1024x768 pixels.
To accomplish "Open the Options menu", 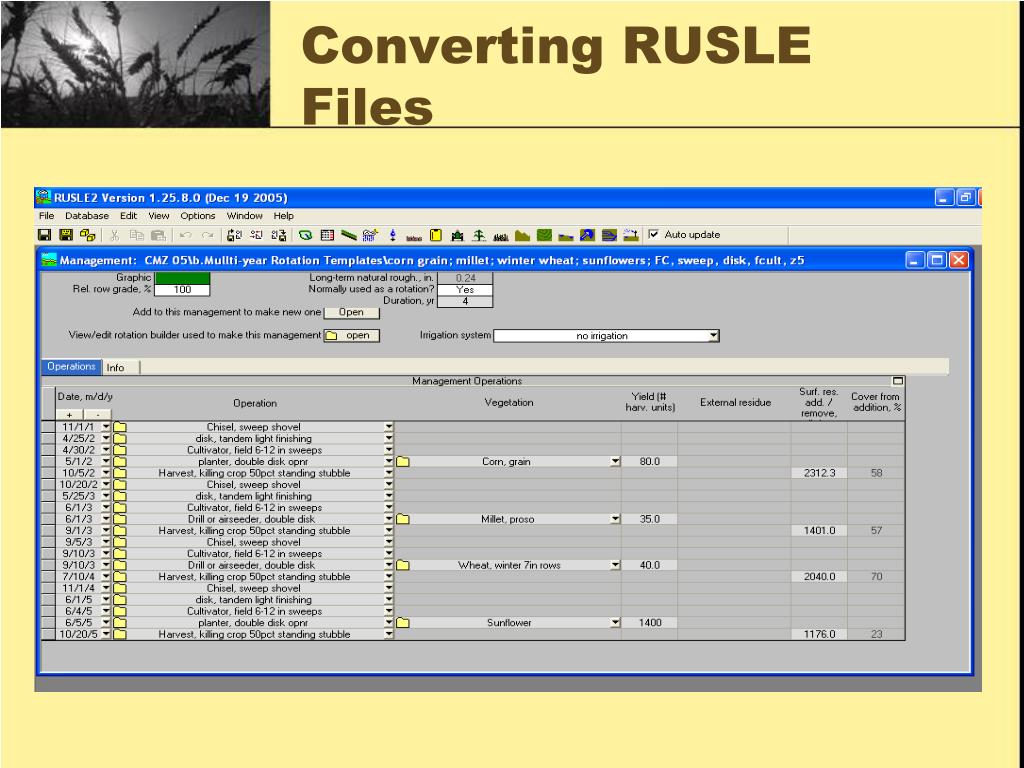I will 198,216.
